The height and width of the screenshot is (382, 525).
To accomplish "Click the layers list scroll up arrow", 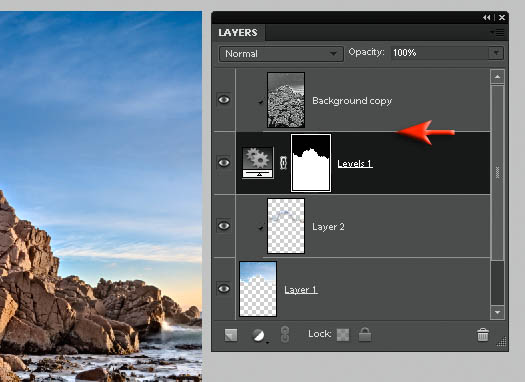I will pyautogui.click(x=497, y=77).
